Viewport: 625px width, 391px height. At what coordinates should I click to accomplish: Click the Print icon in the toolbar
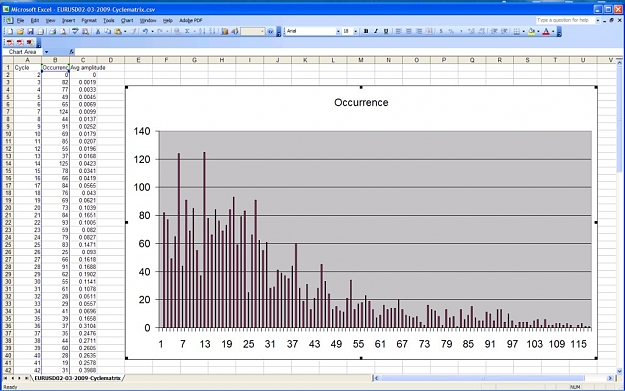click(53, 31)
